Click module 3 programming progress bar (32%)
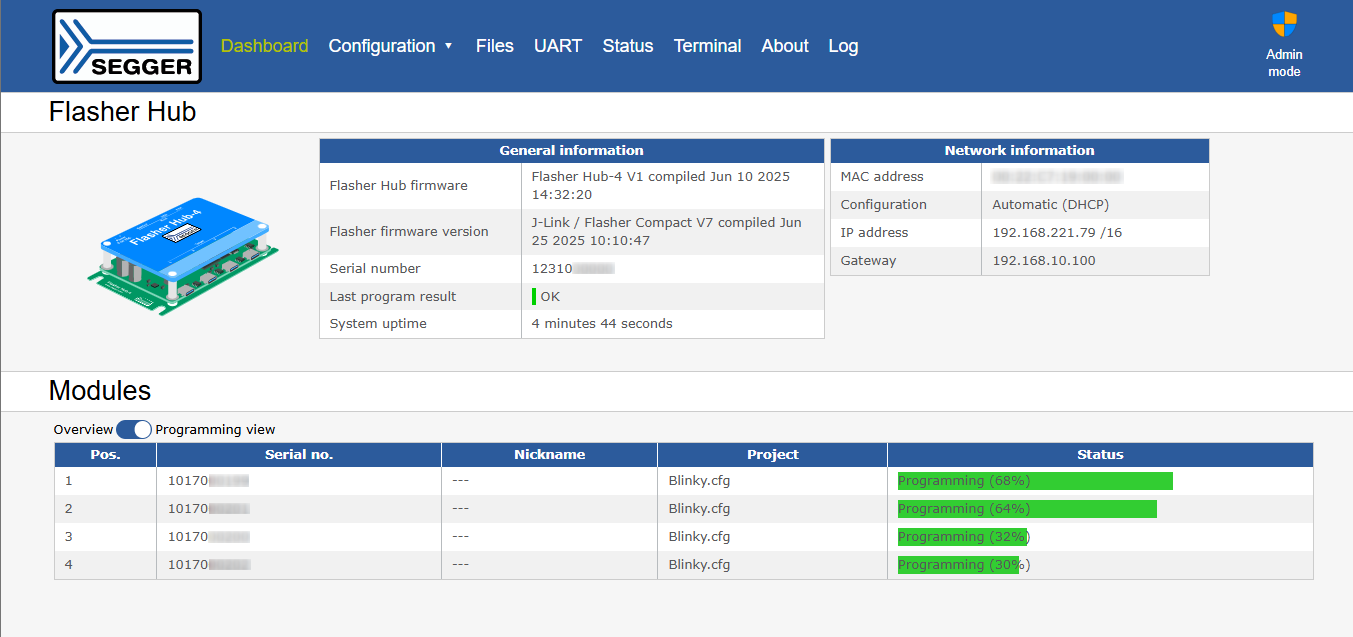Viewport: 1353px width, 637px height. click(x=962, y=537)
